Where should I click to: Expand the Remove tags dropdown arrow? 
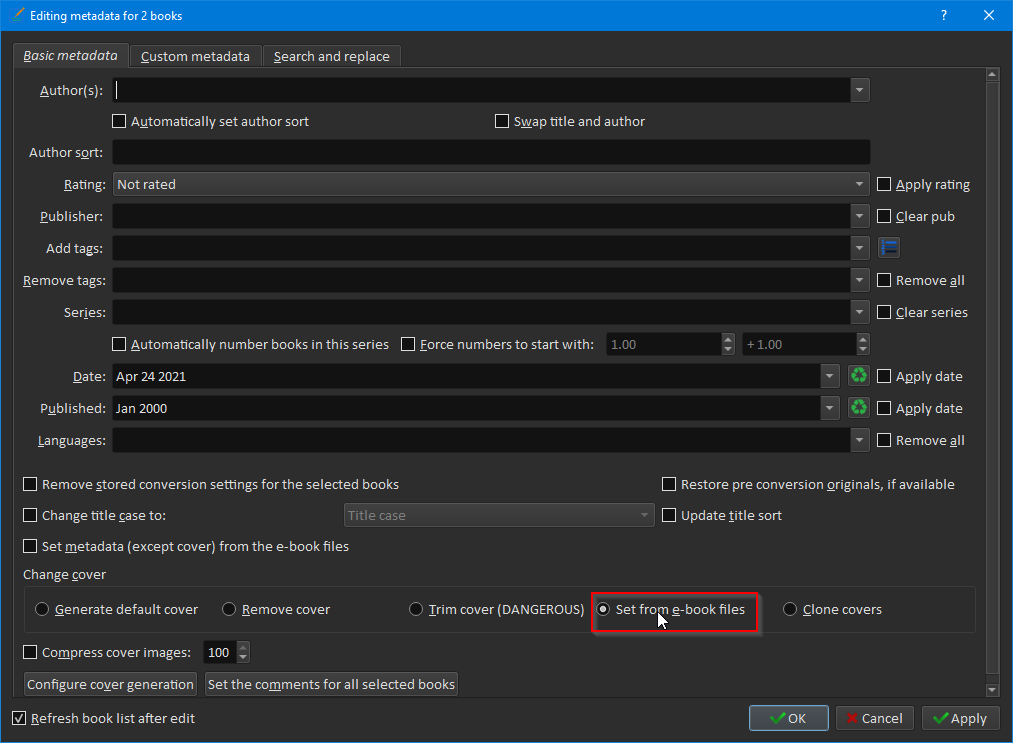point(859,280)
